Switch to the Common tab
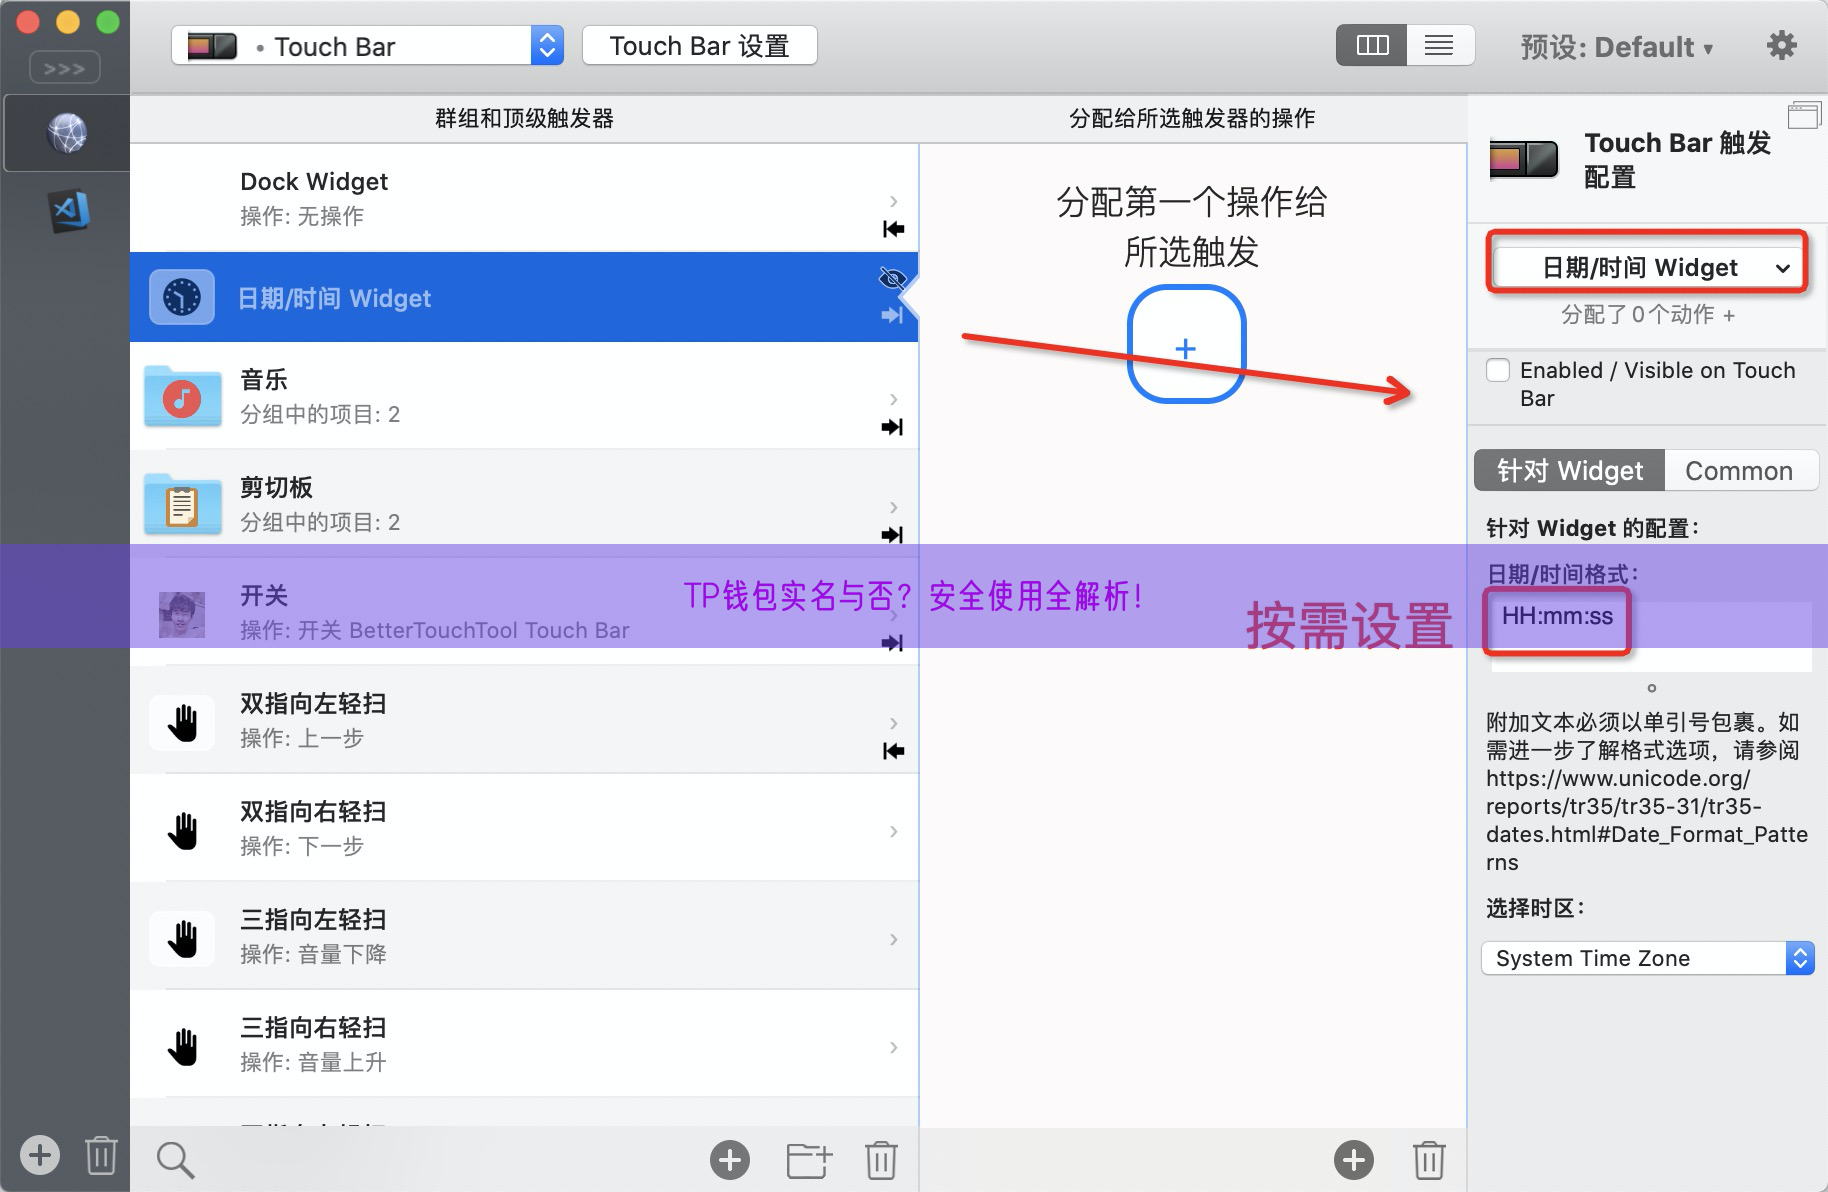 tap(1740, 471)
